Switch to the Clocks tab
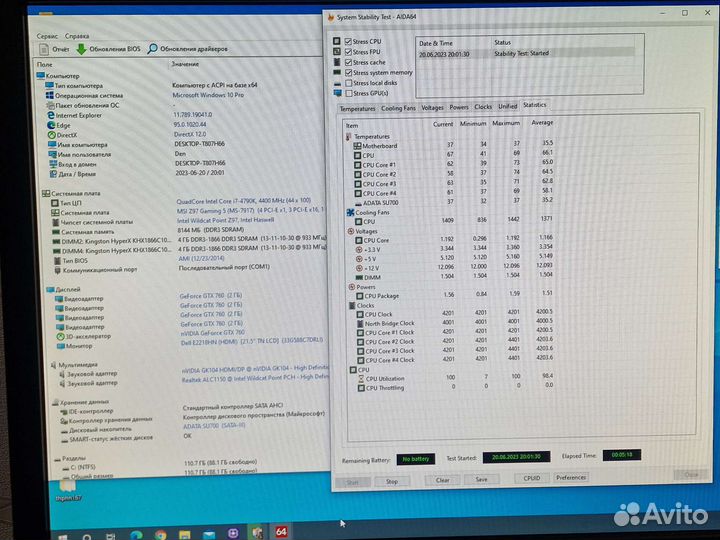This screenshot has height=540, width=720. click(483, 107)
